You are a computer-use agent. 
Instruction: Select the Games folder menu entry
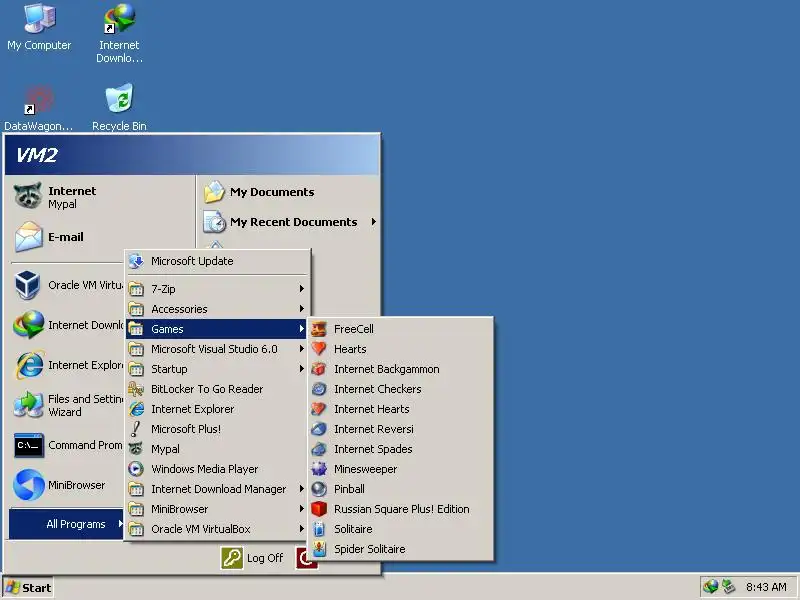(216, 329)
